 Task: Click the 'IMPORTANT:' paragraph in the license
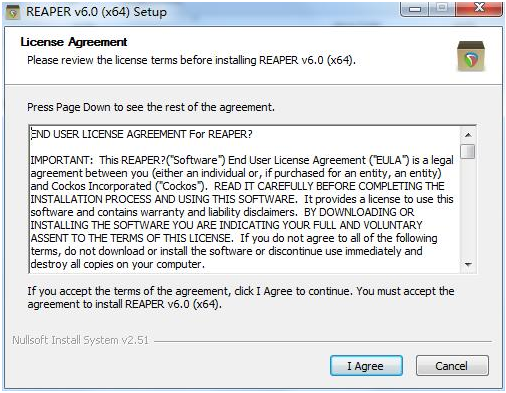pos(242,212)
